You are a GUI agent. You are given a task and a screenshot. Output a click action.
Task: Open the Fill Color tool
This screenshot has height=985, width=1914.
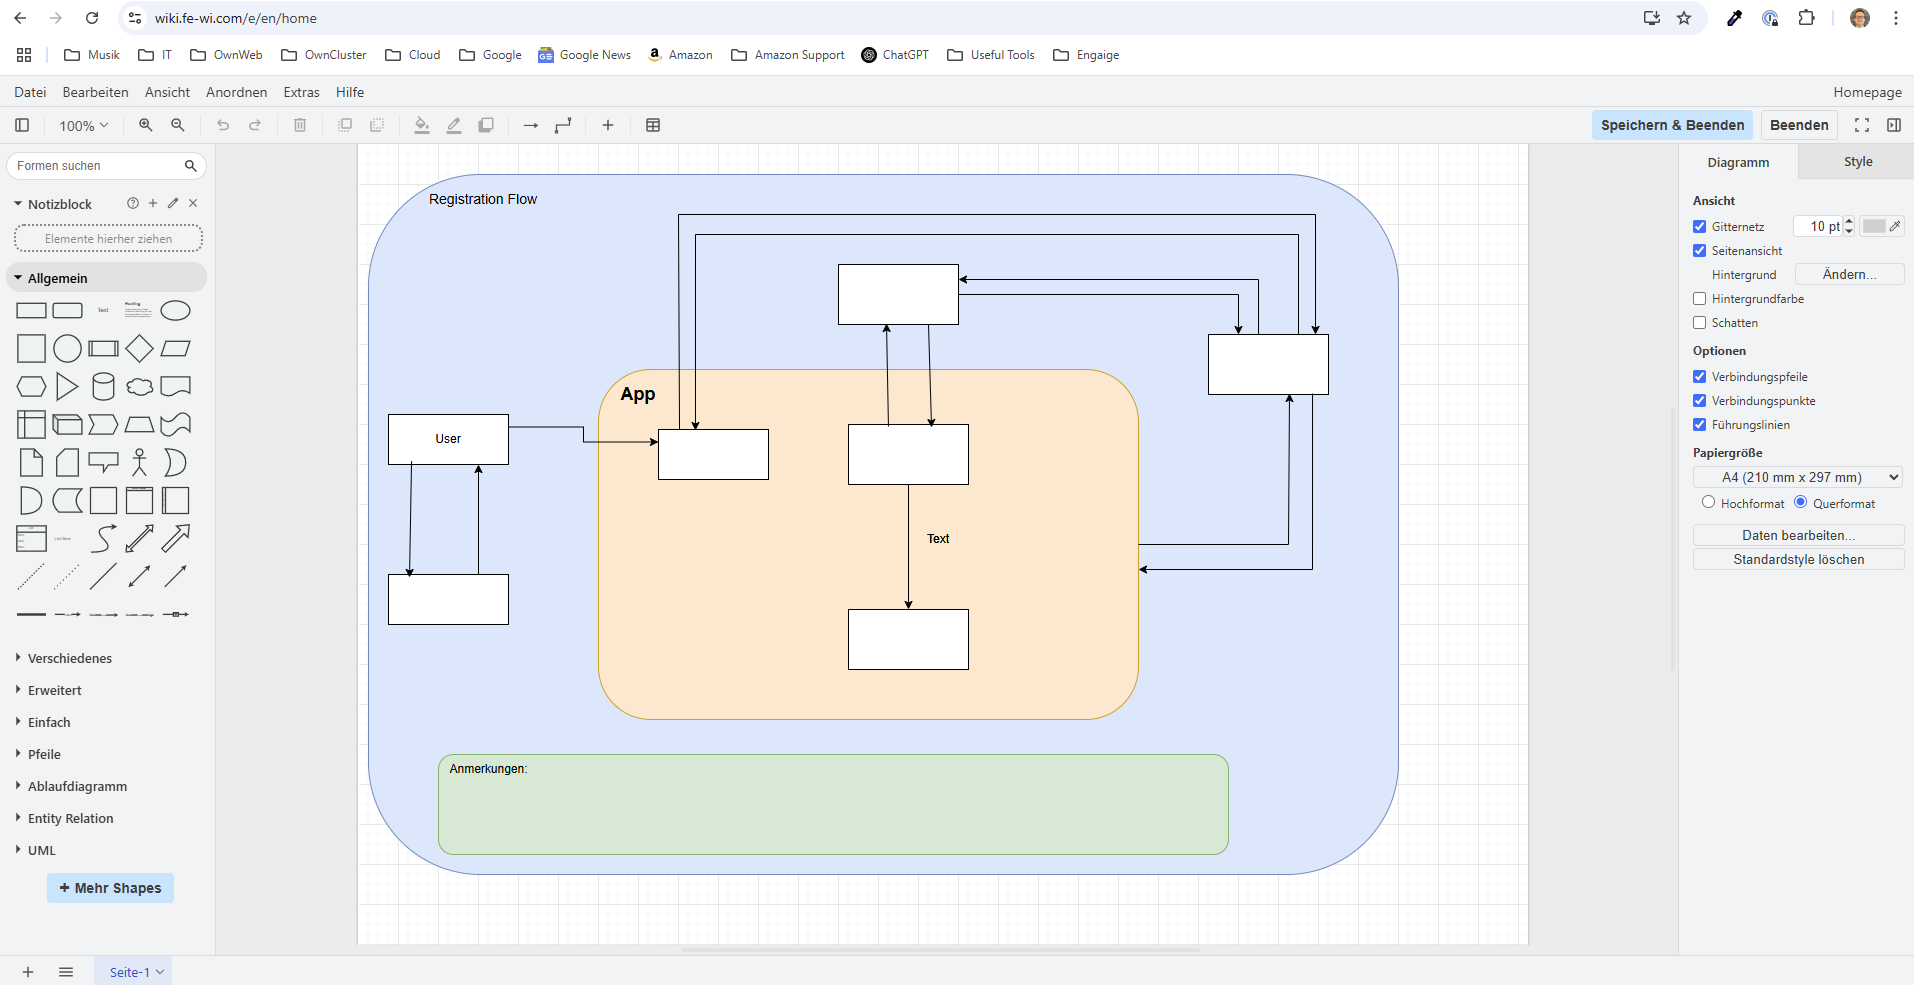(x=421, y=125)
